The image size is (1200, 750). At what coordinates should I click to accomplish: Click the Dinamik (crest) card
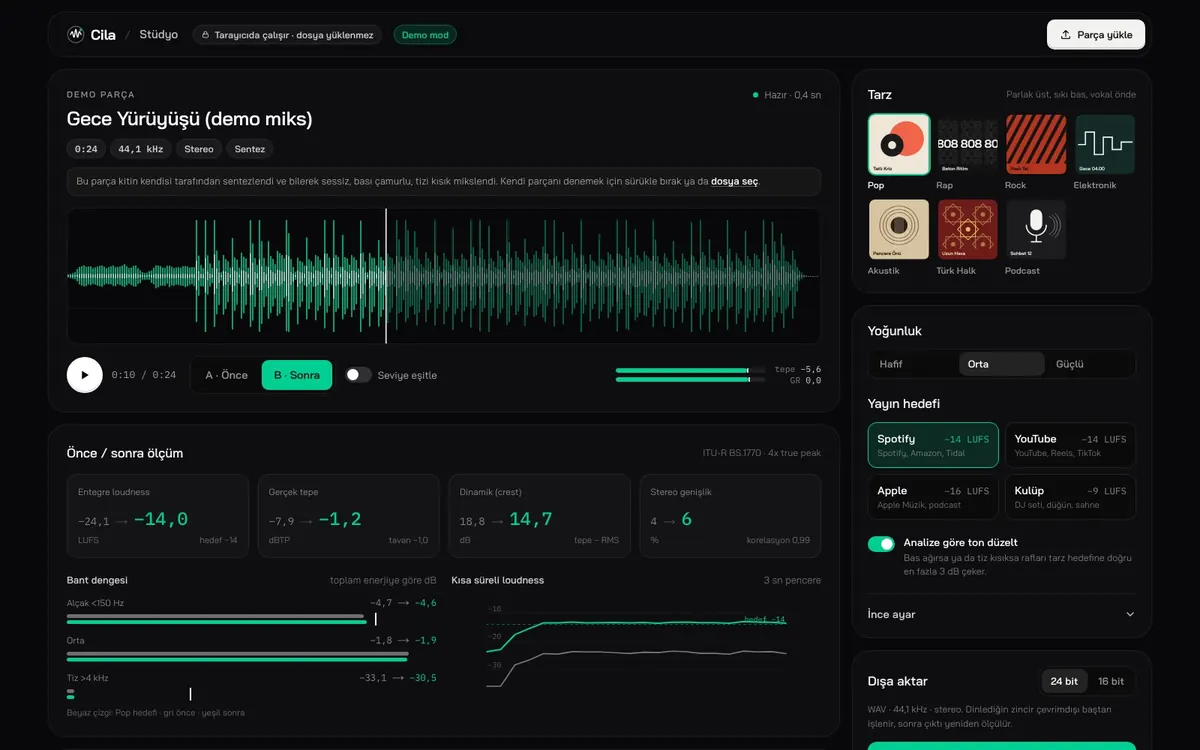(x=539, y=516)
